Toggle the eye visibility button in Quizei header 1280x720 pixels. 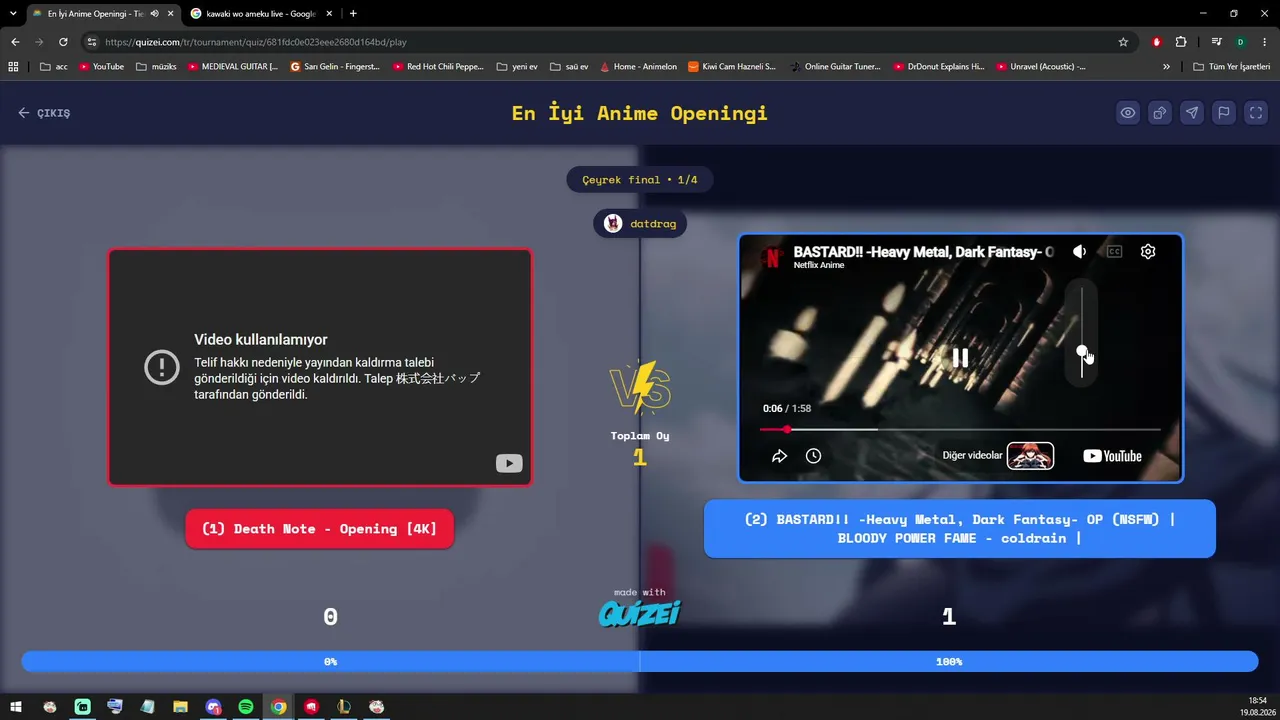1128,113
